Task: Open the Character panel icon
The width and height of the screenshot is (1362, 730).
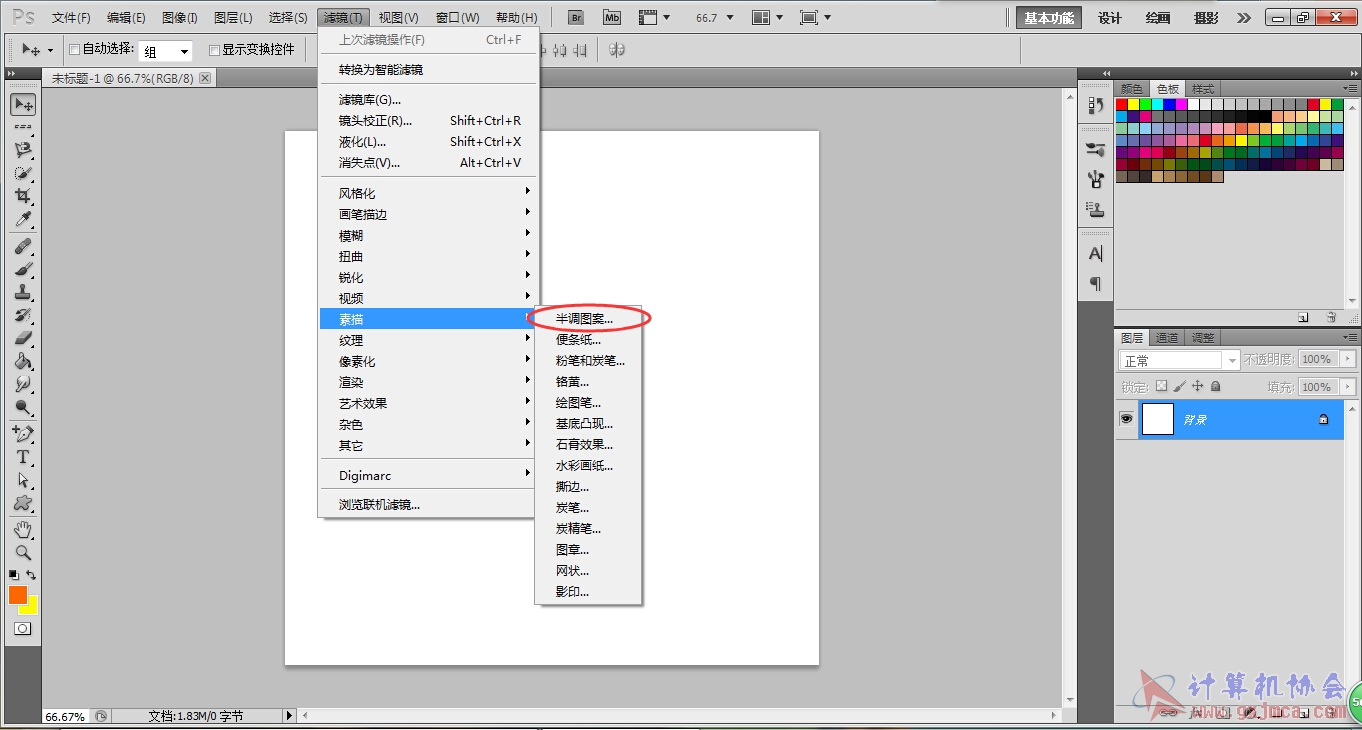Action: (1096, 254)
